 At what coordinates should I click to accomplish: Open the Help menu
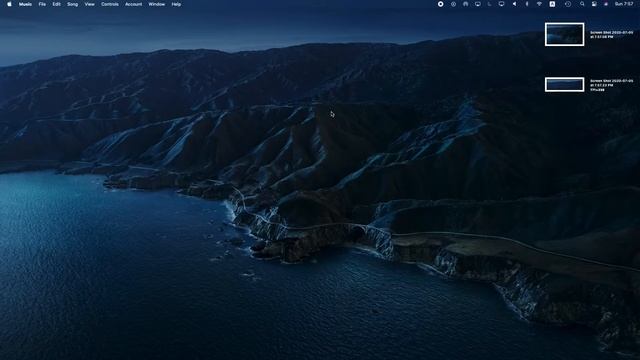pos(176,4)
